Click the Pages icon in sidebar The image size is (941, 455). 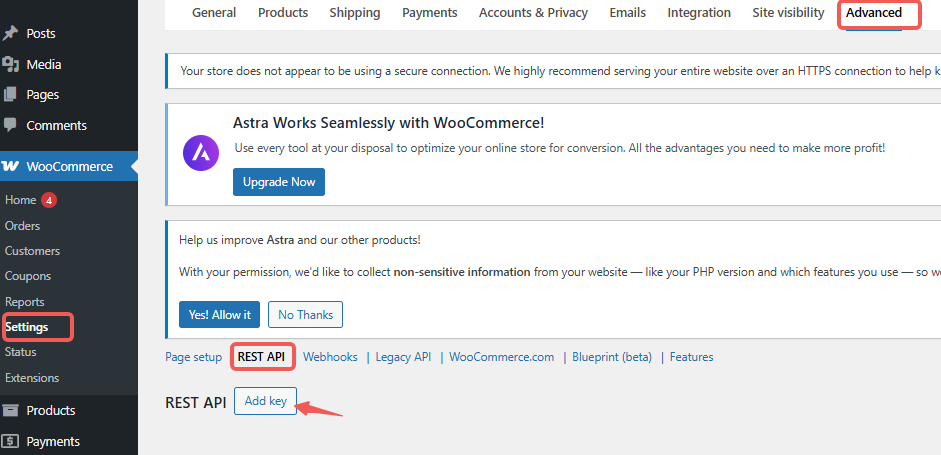pos(11,95)
